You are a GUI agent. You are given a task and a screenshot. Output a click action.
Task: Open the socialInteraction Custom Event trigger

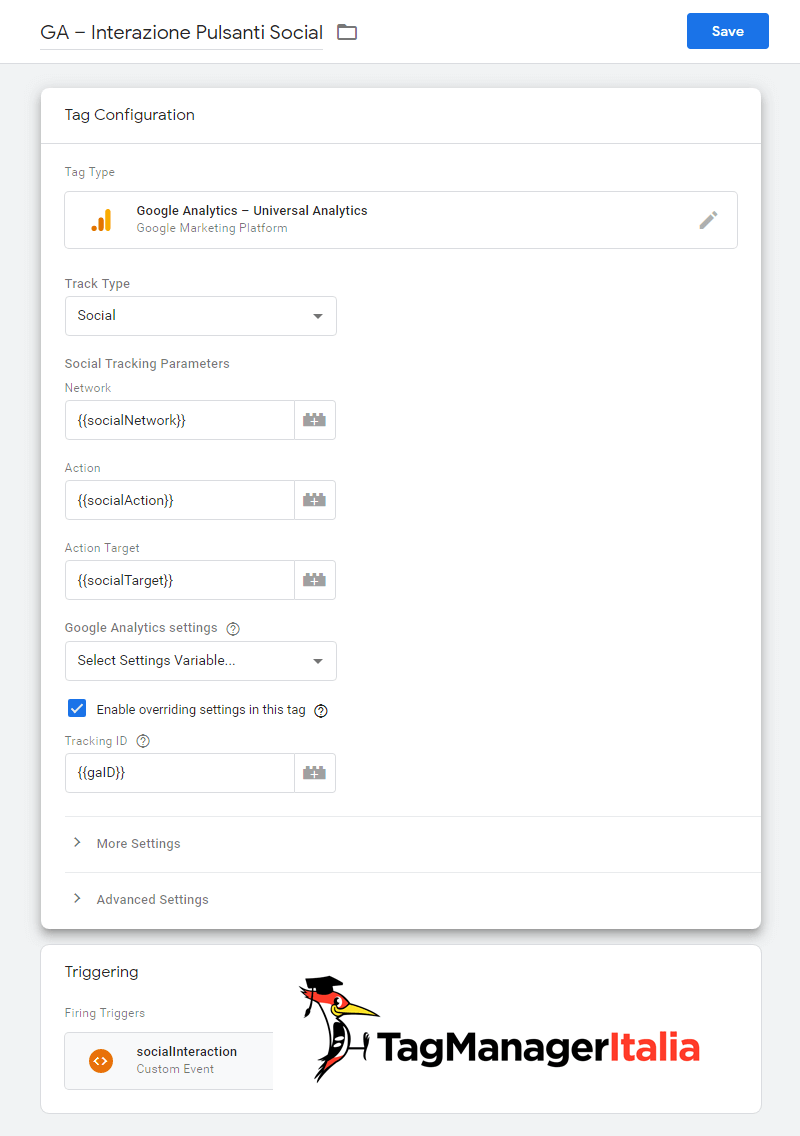(169, 1061)
